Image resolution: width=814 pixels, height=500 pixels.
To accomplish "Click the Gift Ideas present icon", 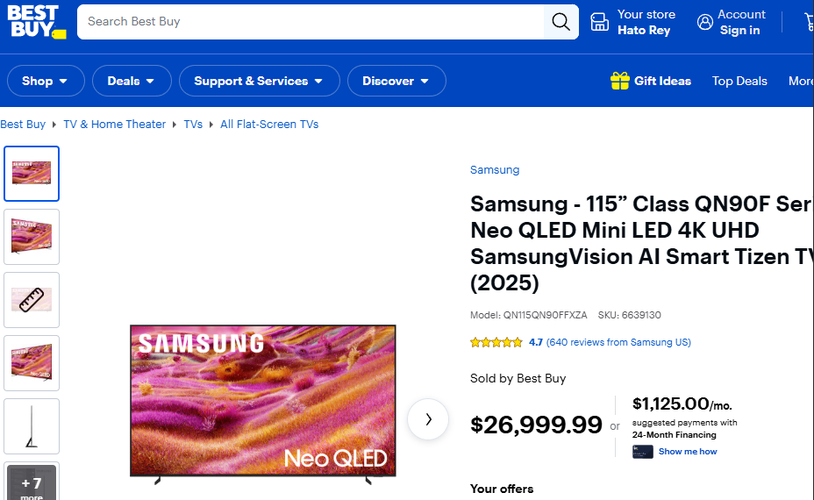I will [620, 80].
